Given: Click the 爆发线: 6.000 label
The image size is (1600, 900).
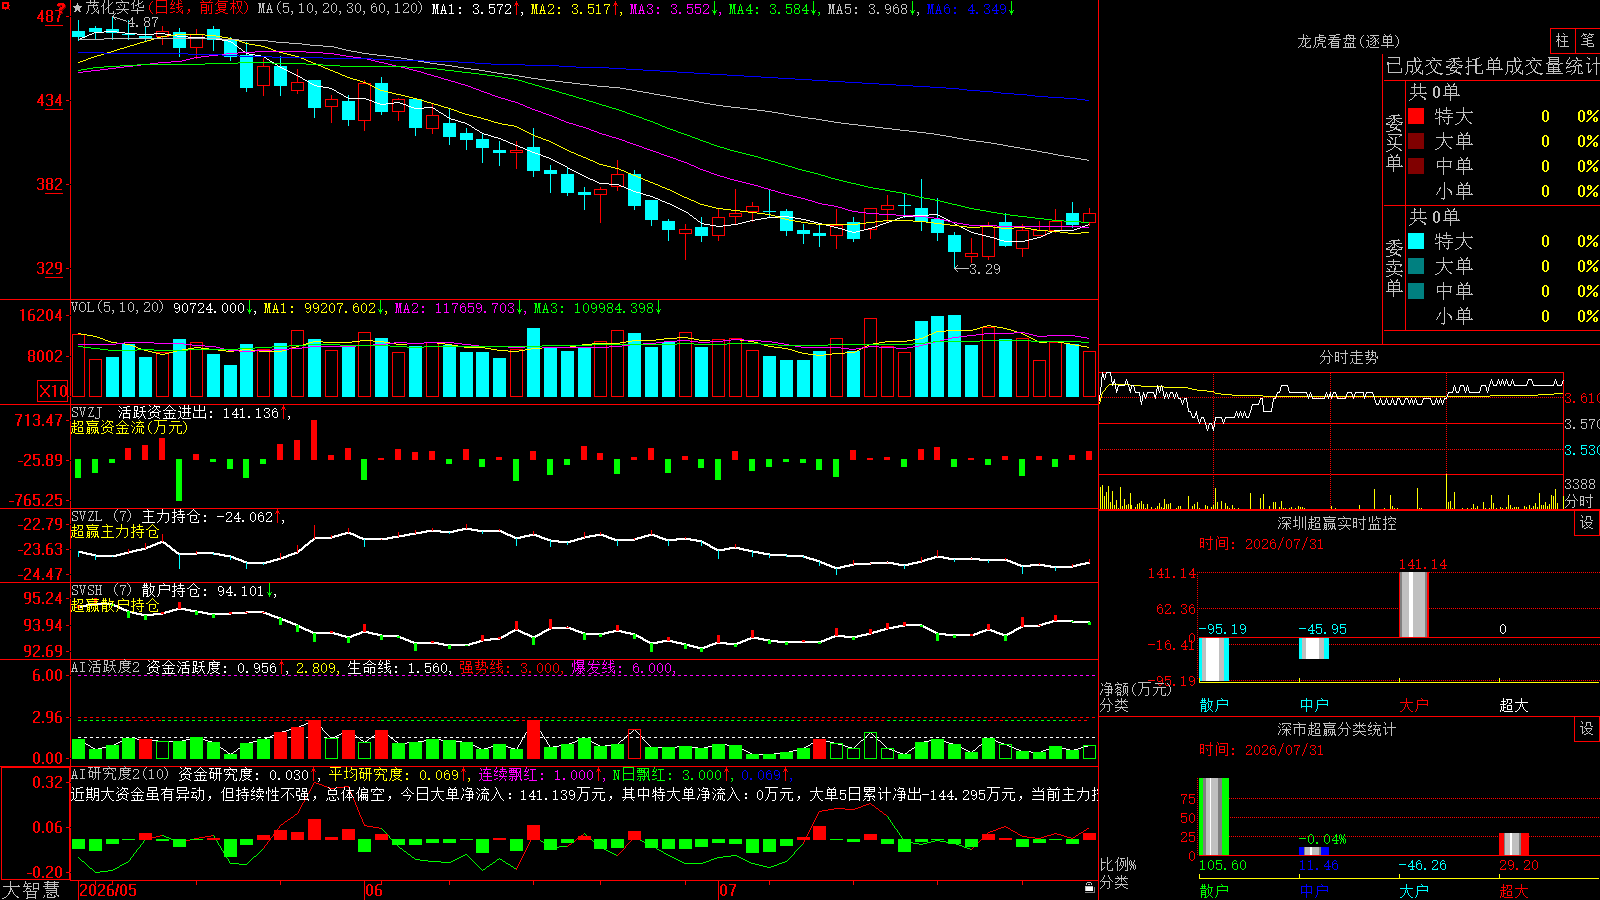Looking at the screenshot, I should click(622, 668).
